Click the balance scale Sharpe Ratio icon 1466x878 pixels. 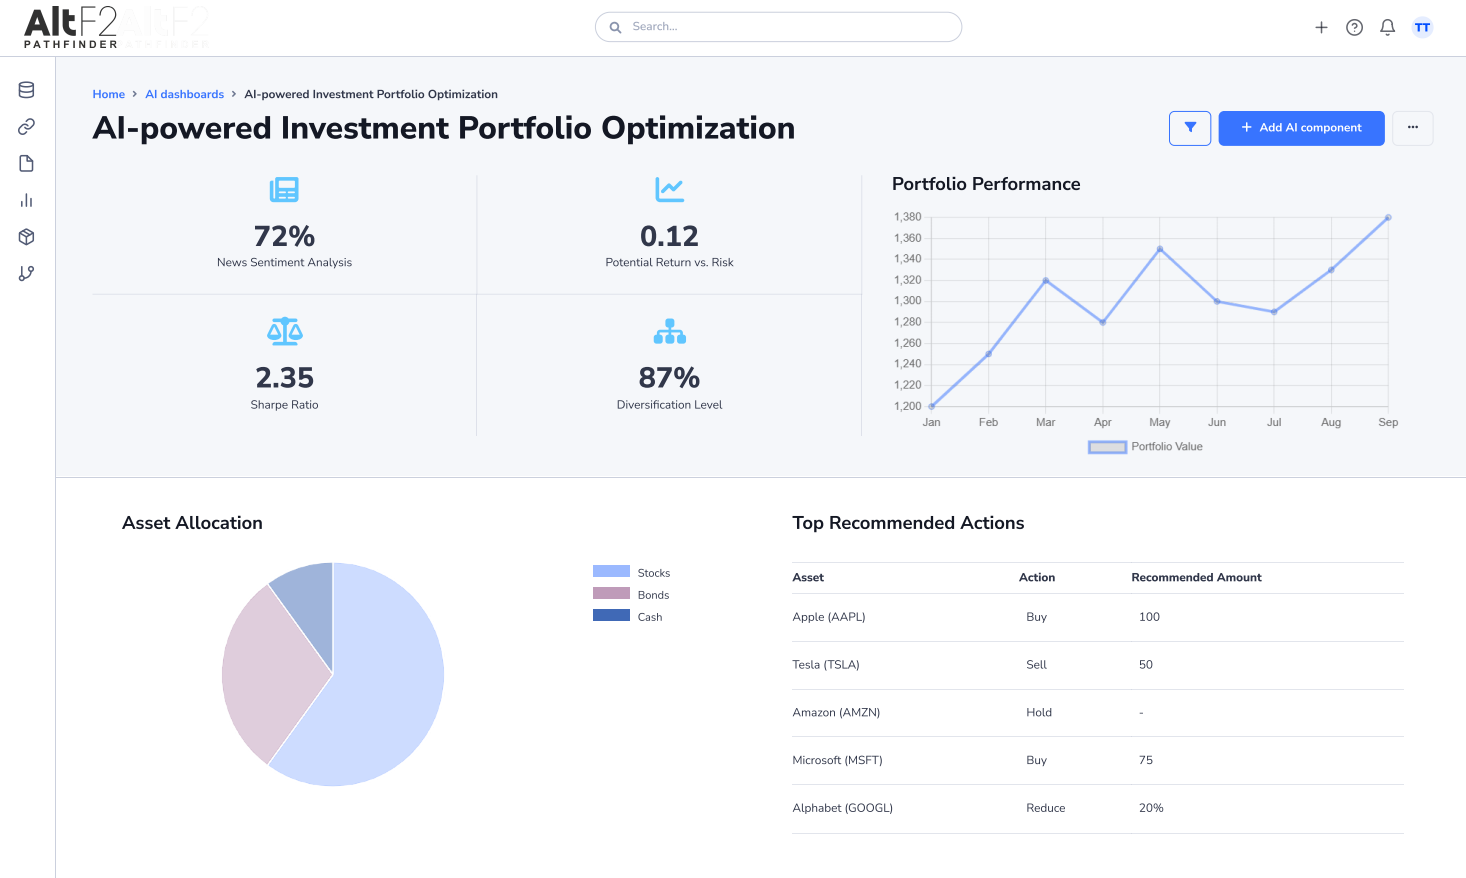pyautogui.click(x=285, y=331)
